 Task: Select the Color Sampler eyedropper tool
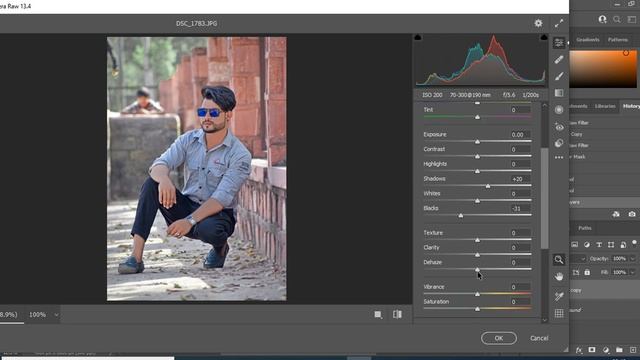click(x=559, y=296)
